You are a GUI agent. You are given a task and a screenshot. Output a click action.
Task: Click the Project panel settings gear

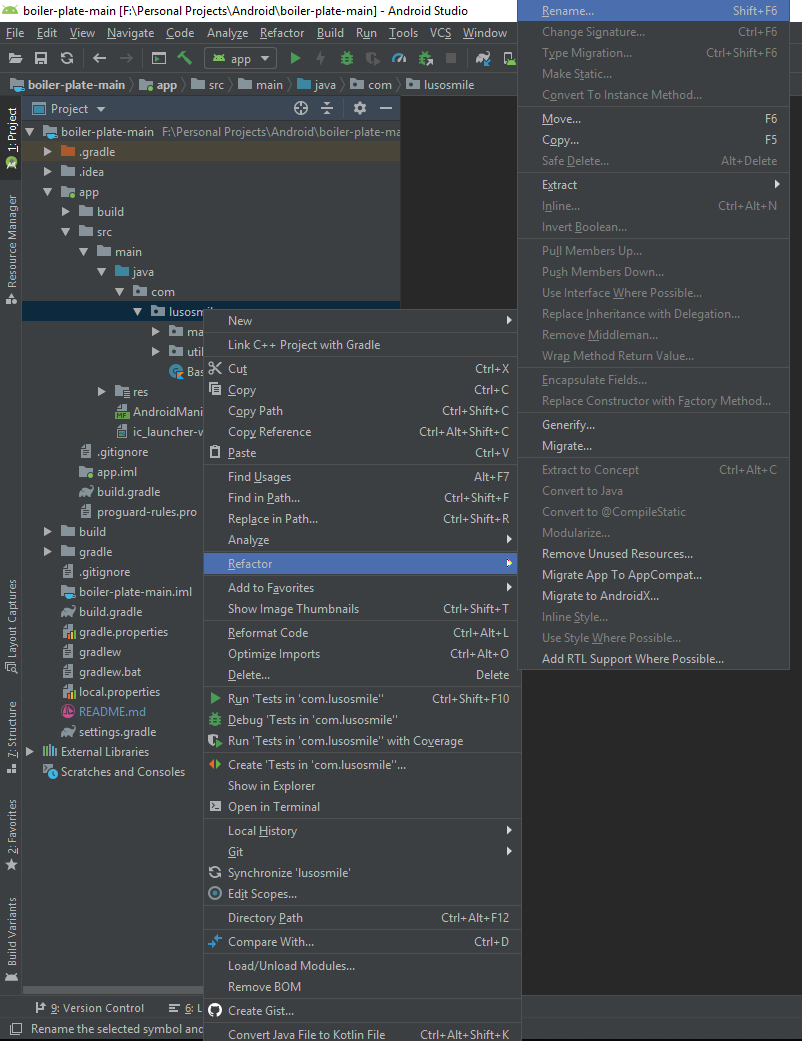(x=360, y=108)
